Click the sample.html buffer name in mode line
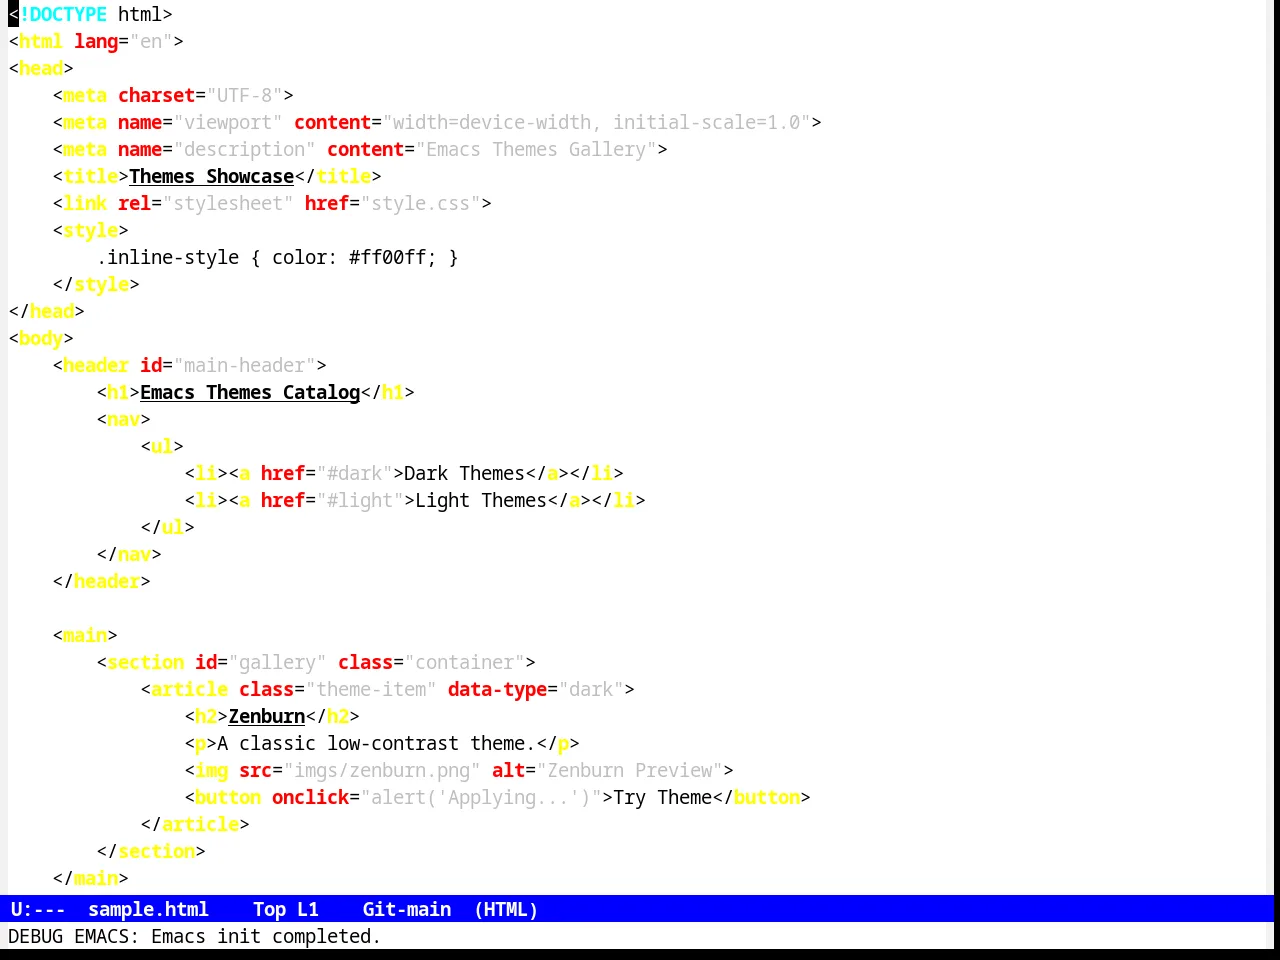 click(148, 909)
